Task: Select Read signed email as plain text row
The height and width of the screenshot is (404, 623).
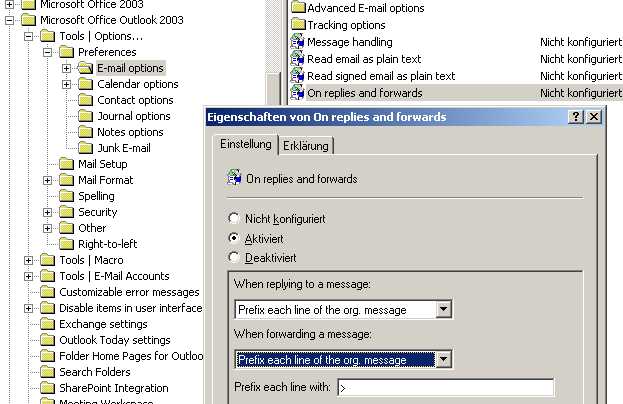Action: [x=456, y=76]
